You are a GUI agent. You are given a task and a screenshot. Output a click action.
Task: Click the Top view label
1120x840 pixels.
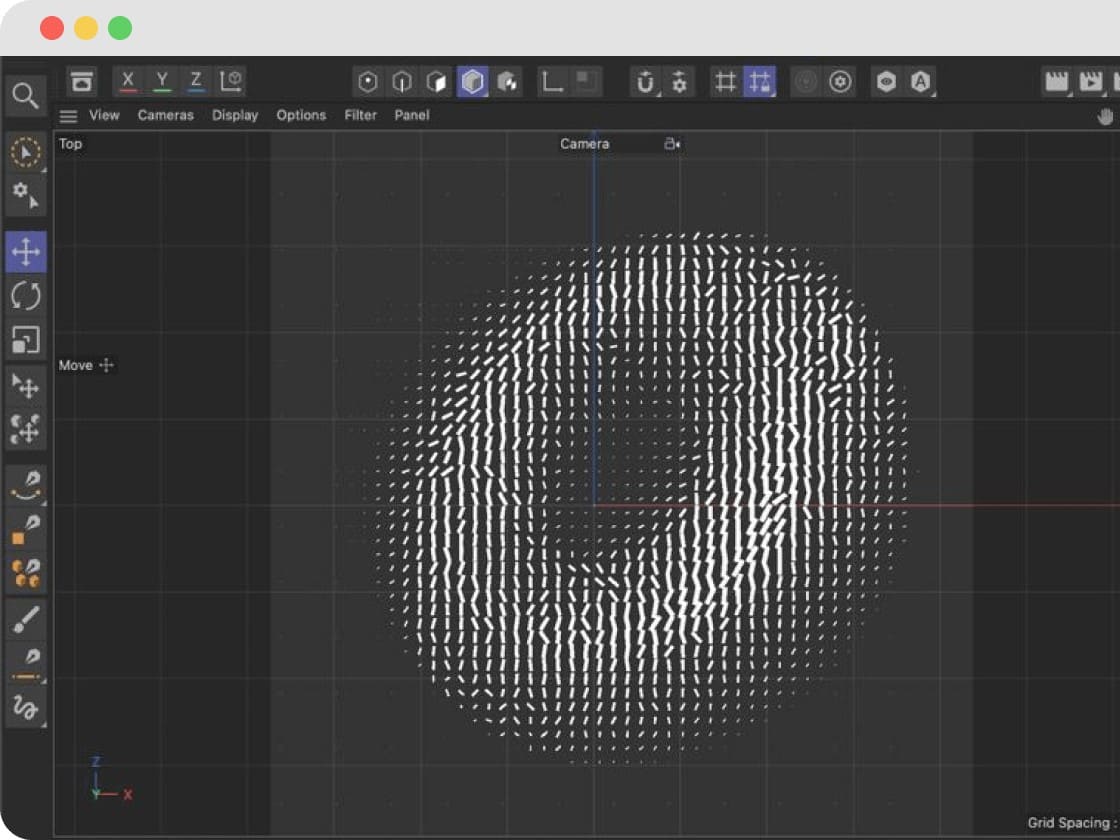pyautogui.click(x=70, y=144)
